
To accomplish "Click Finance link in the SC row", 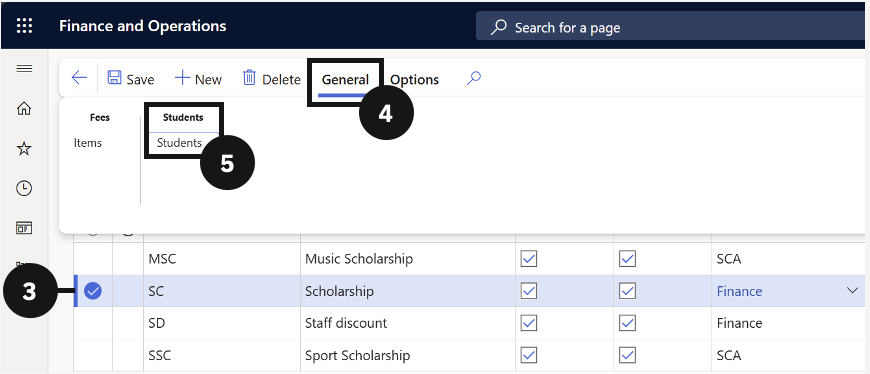I will click(x=739, y=291).
